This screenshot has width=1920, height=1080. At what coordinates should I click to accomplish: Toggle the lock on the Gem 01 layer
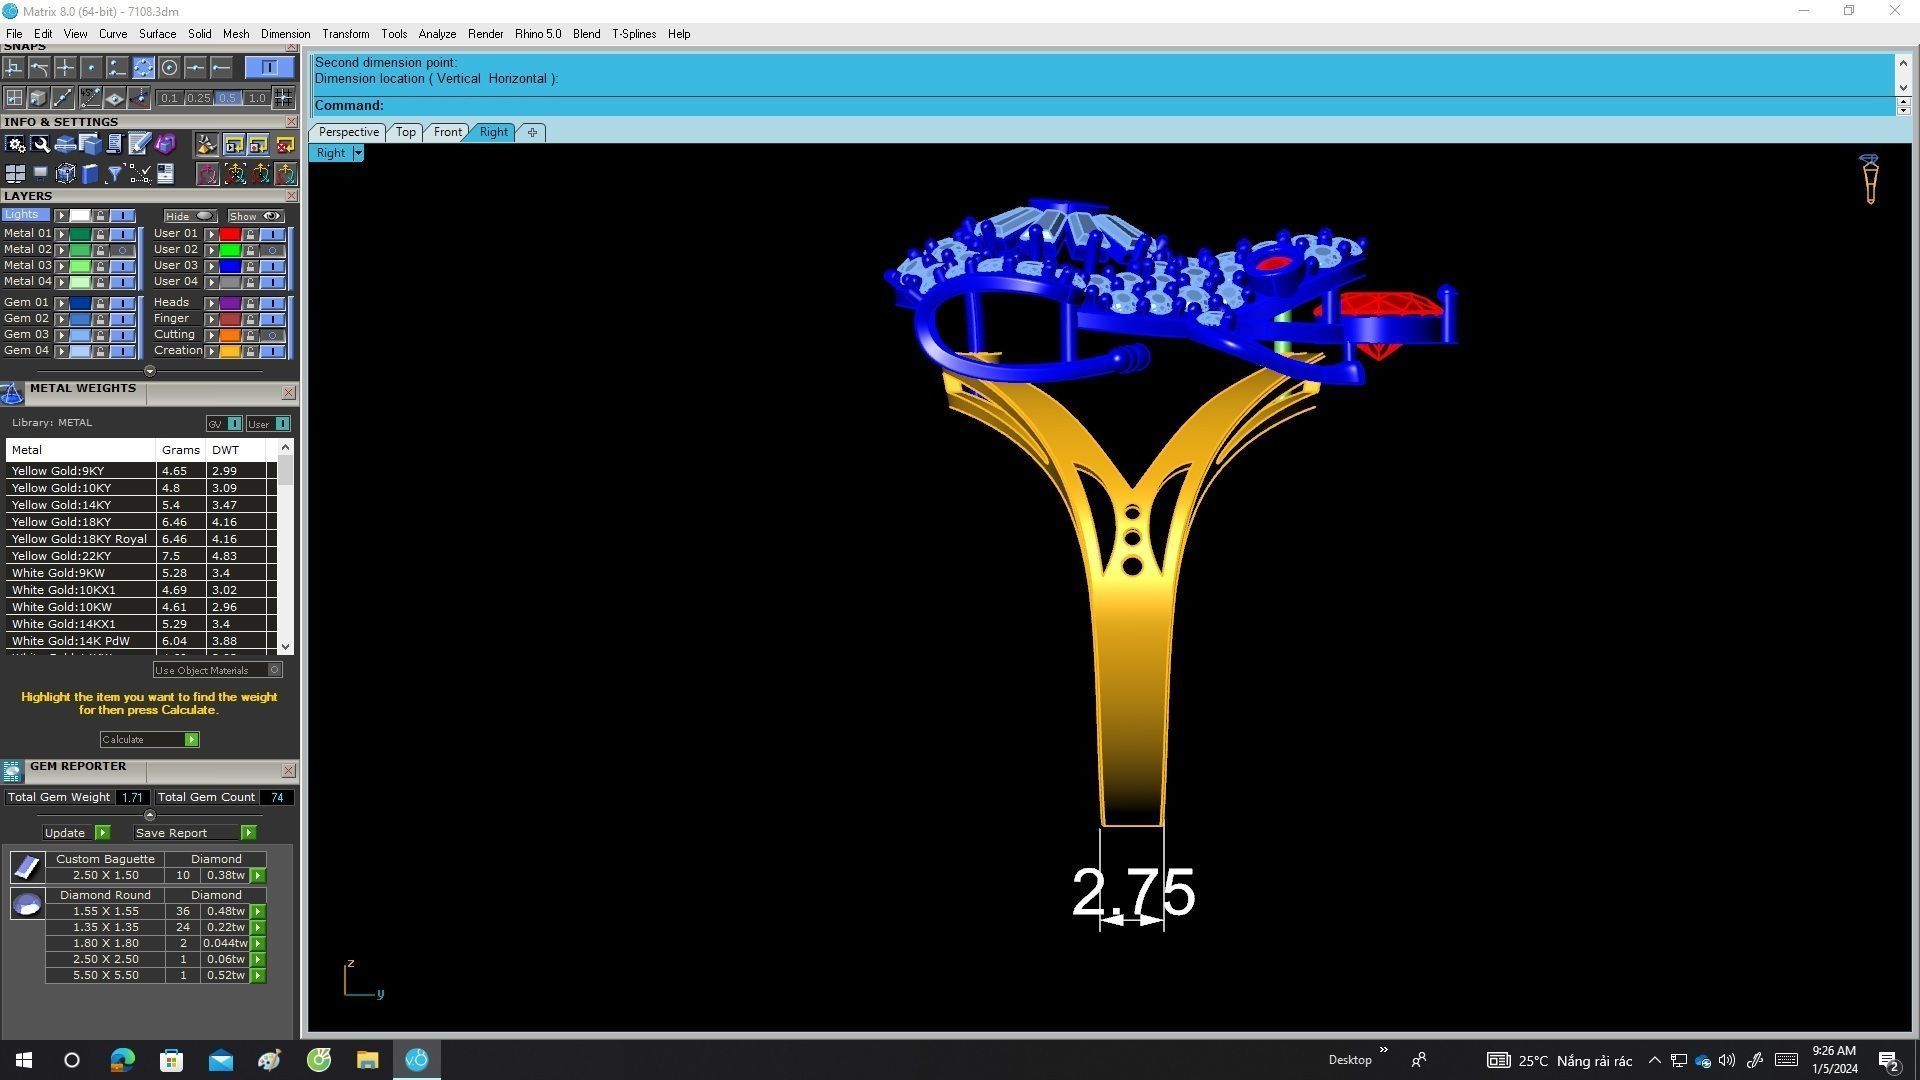[100, 303]
